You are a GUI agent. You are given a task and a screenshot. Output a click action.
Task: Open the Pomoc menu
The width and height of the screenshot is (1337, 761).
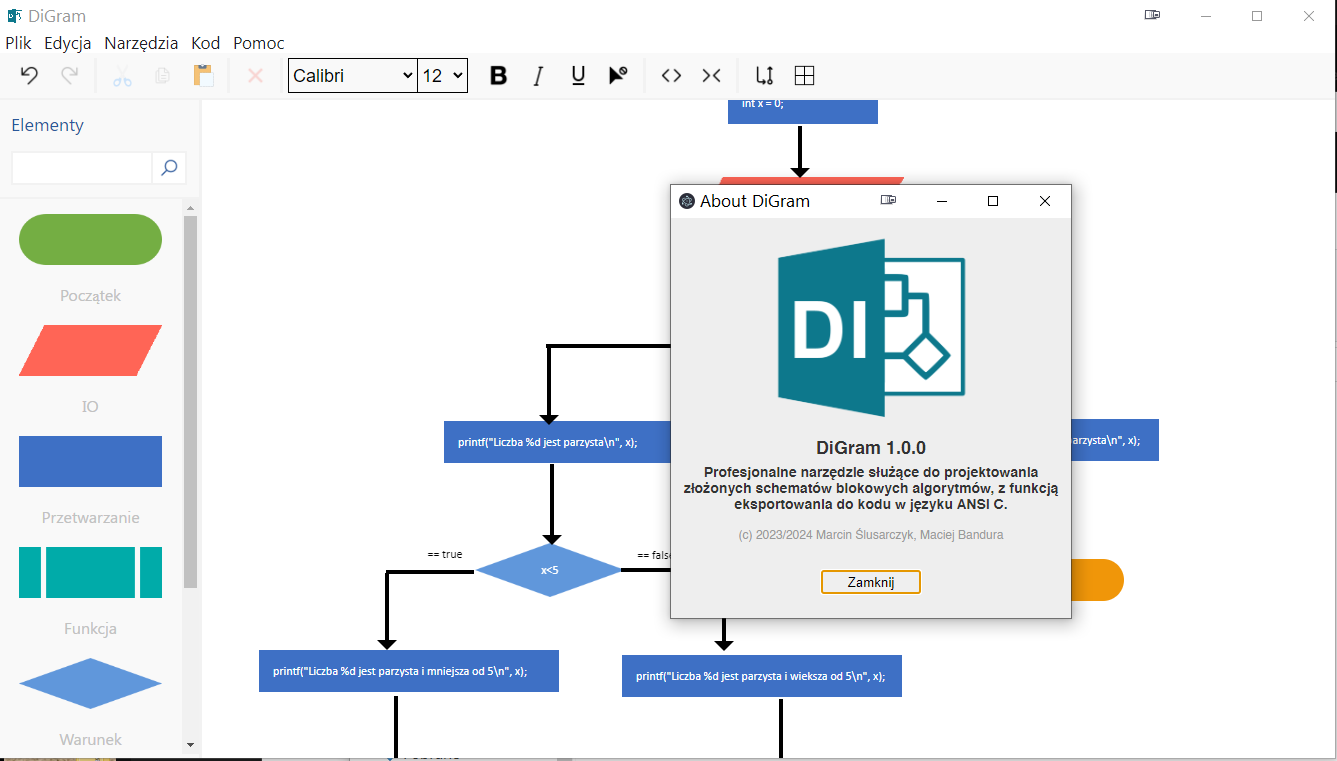coord(259,43)
